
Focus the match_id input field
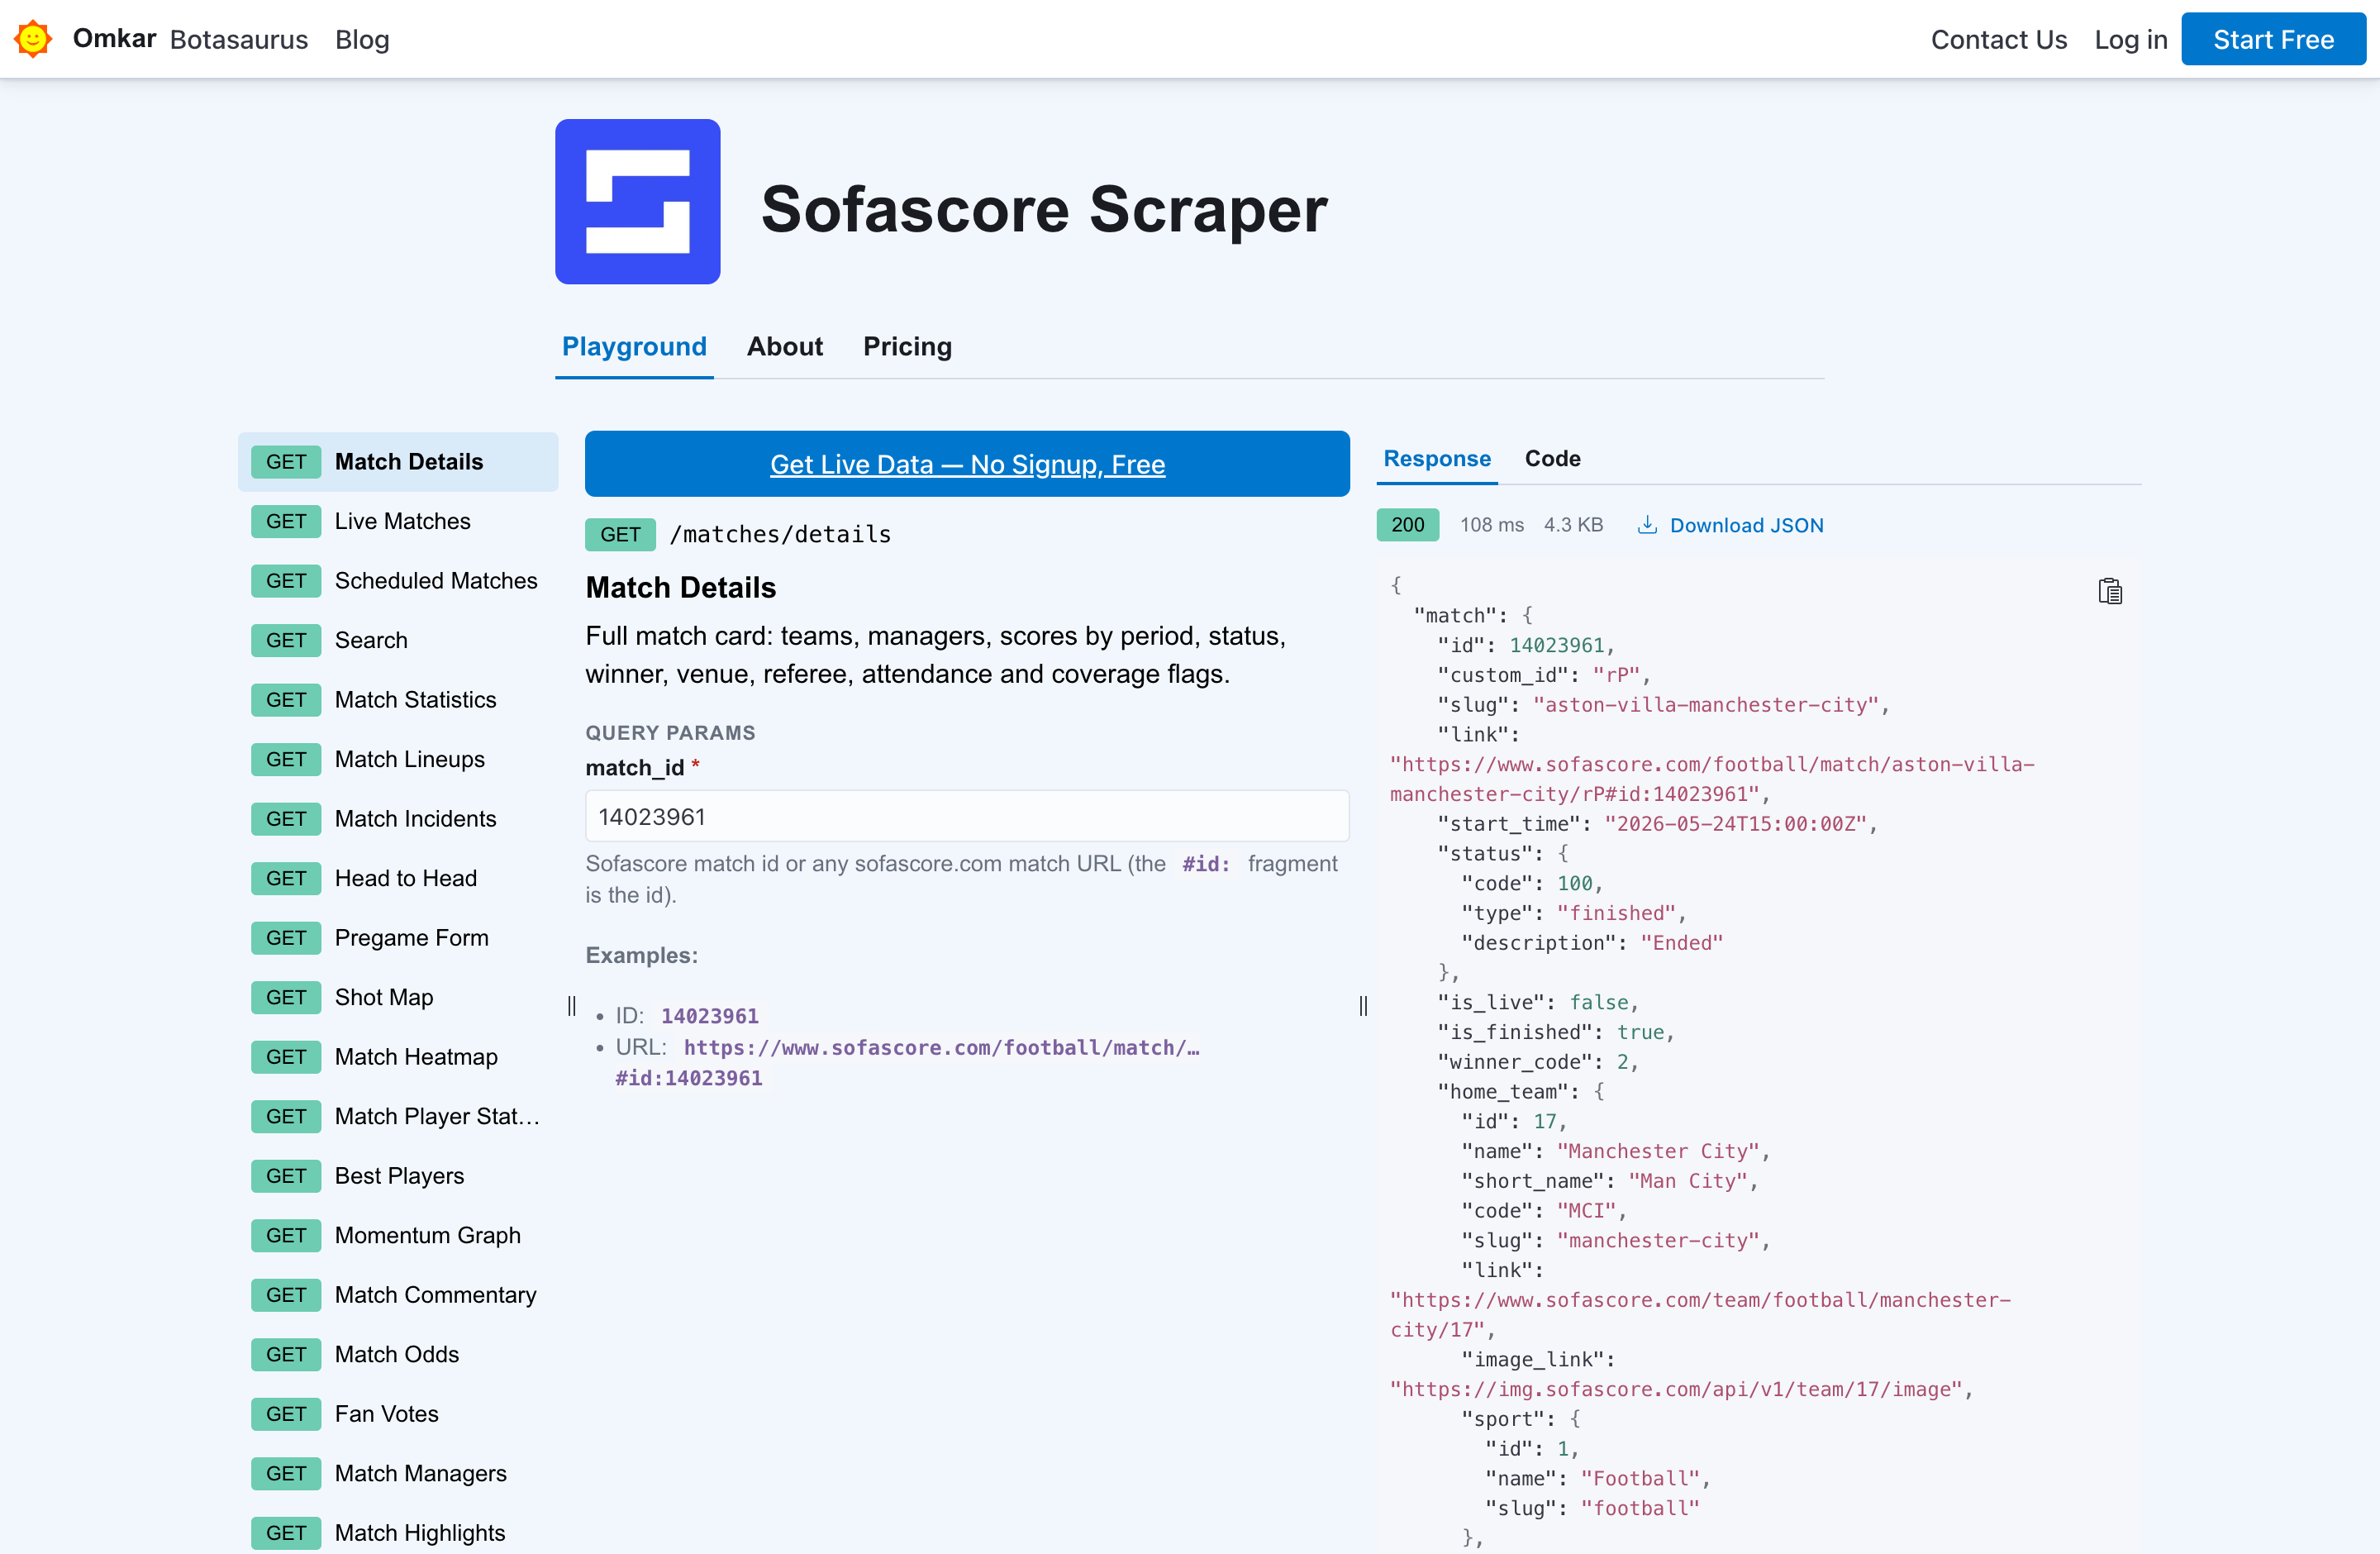pyautogui.click(x=967, y=816)
